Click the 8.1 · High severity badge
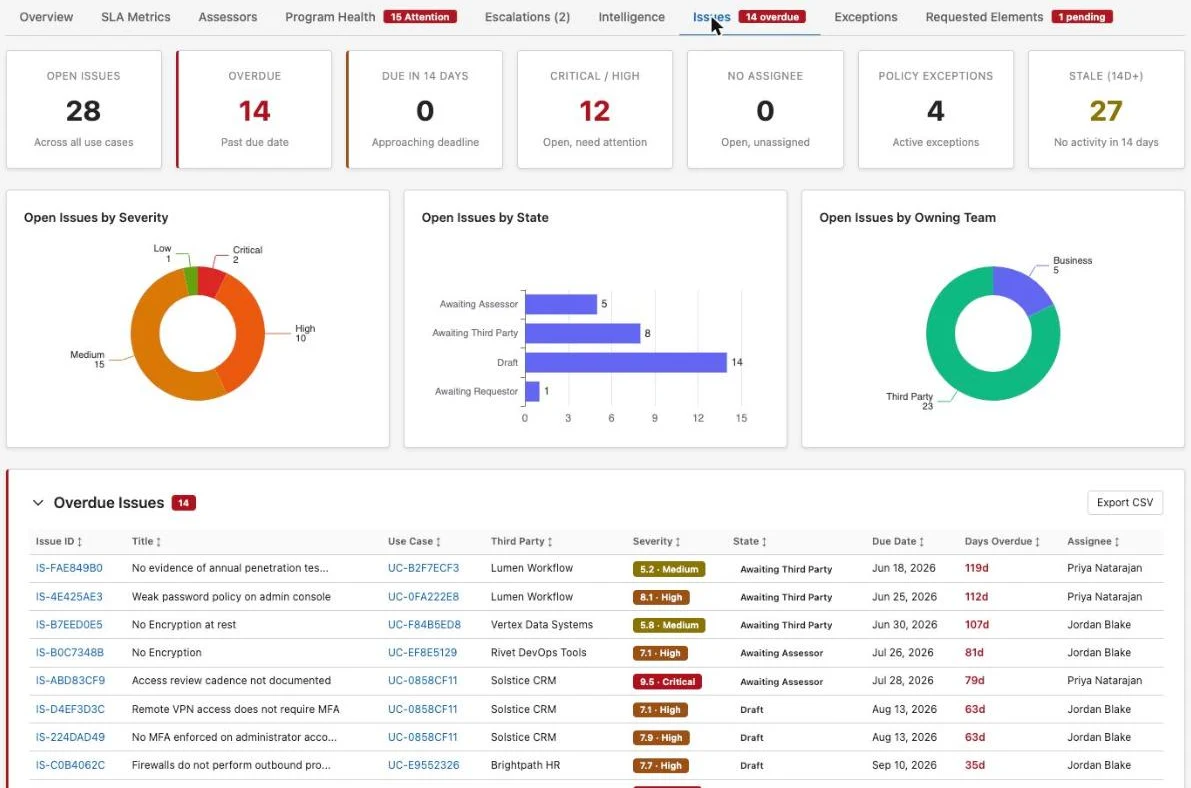This screenshot has width=1191, height=788. point(661,597)
